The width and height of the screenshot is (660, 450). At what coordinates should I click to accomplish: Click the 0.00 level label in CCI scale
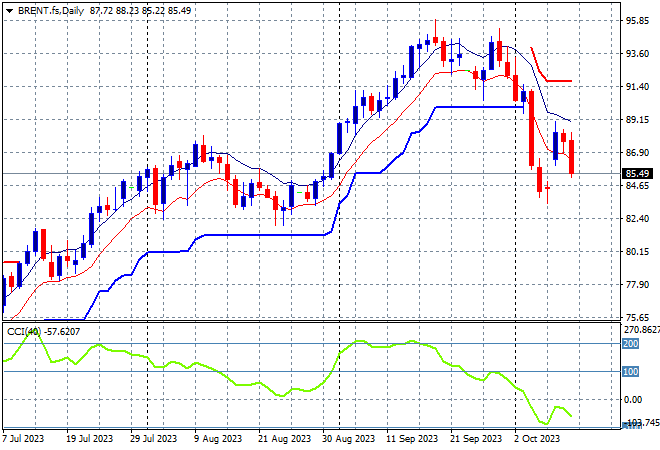pyautogui.click(x=633, y=399)
